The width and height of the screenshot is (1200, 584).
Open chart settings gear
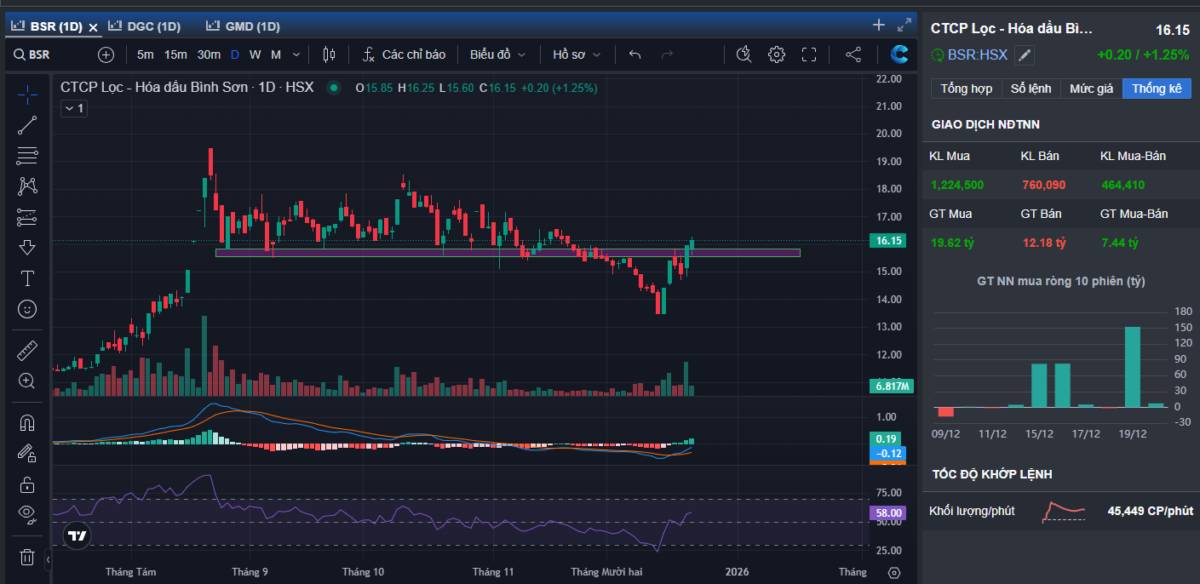(x=776, y=54)
